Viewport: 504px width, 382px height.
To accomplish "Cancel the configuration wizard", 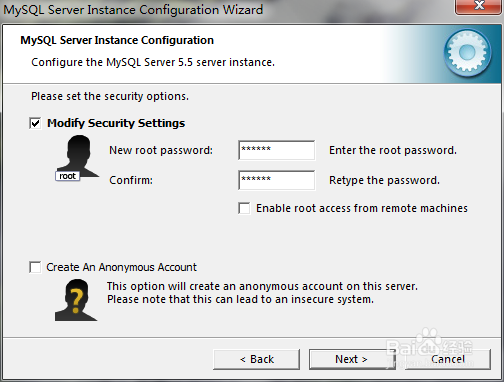I will 448,359.
